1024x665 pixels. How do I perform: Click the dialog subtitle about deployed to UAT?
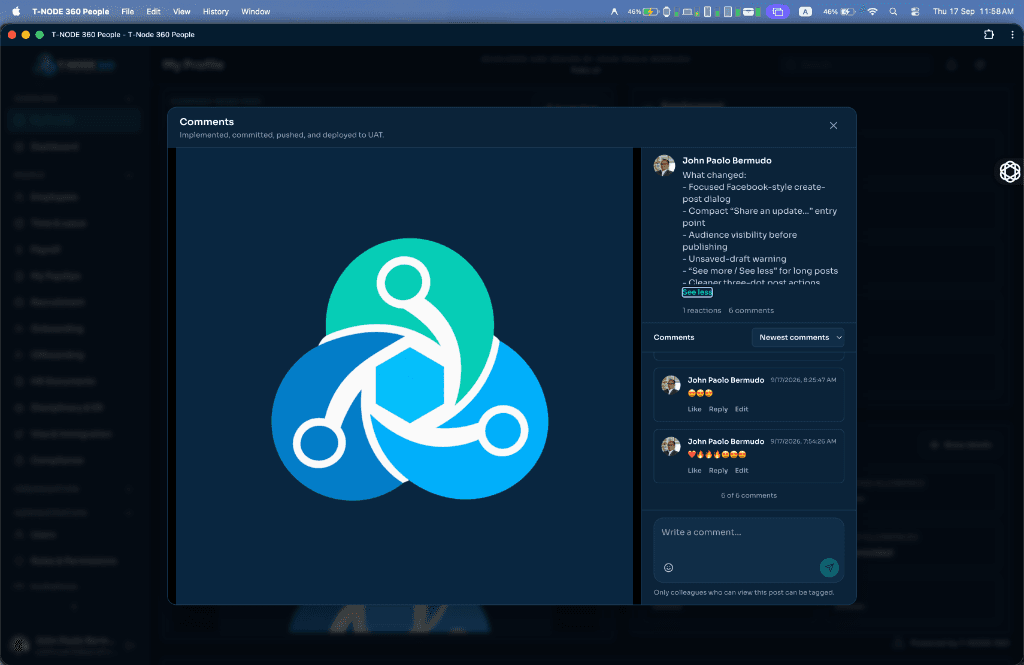click(x=281, y=135)
